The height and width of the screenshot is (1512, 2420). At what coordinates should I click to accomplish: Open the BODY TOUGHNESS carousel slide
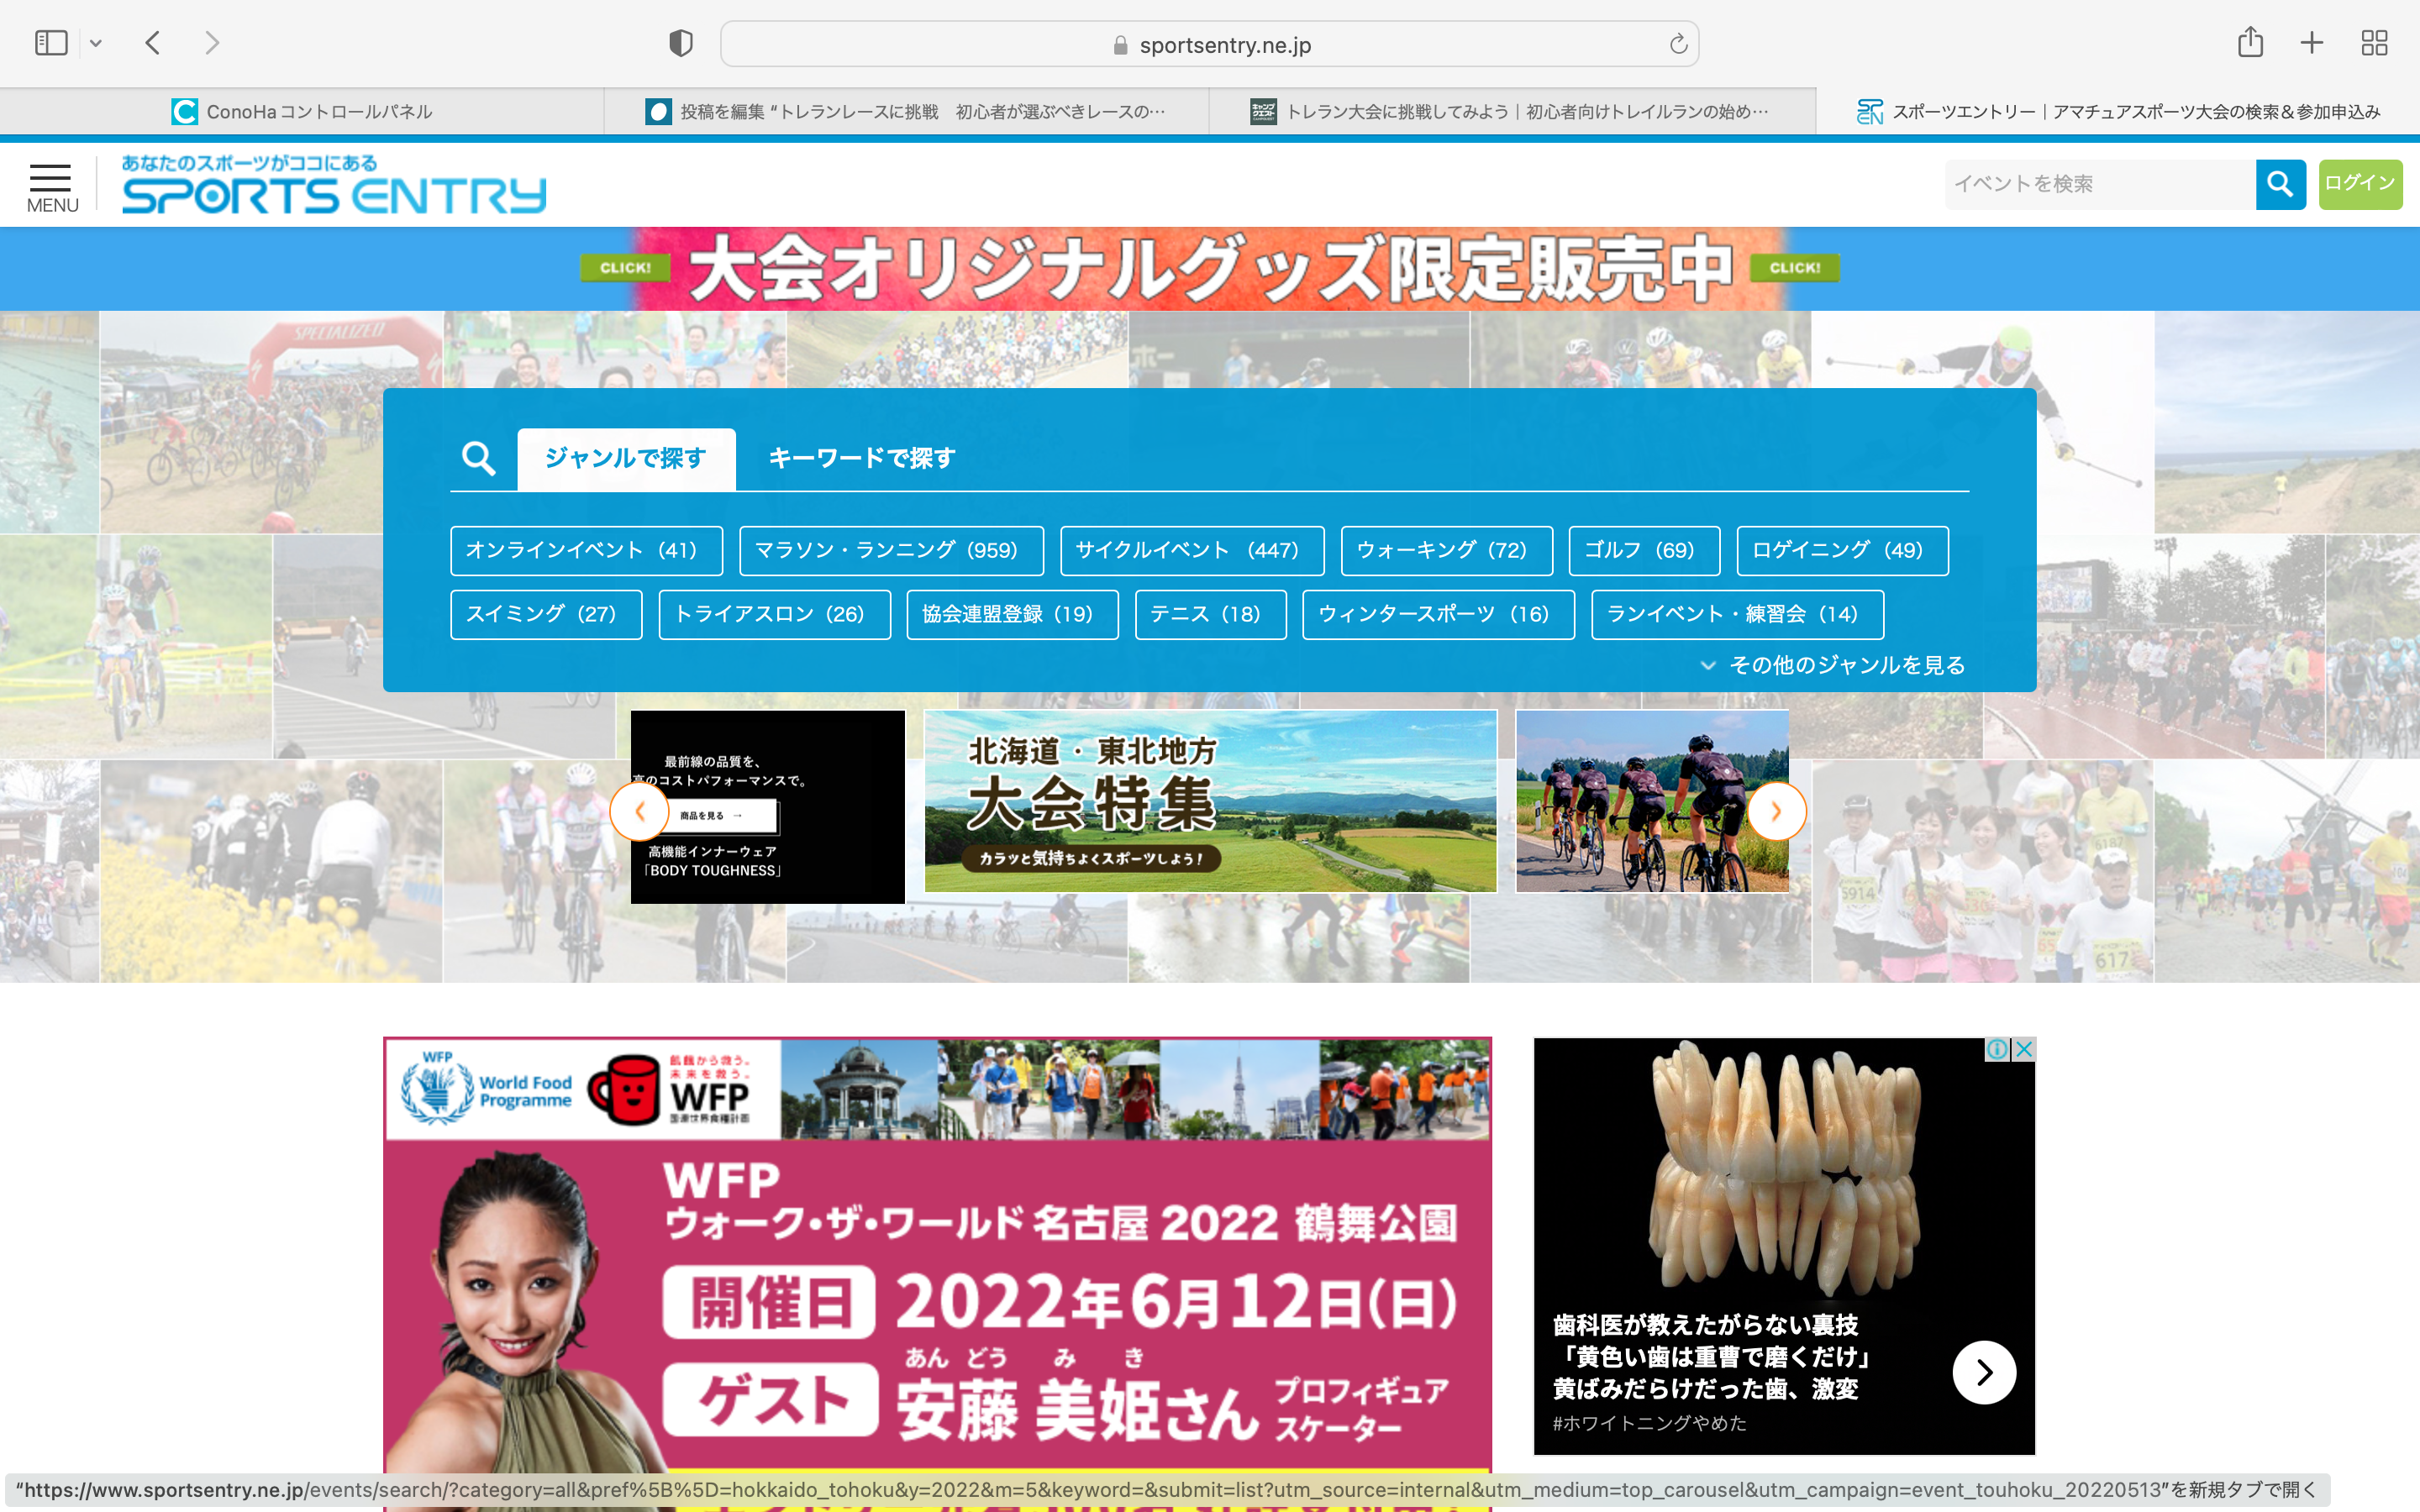pyautogui.click(x=768, y=807)
